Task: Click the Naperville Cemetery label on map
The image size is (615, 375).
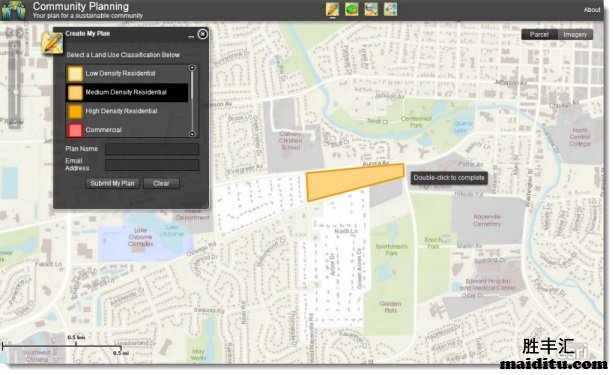Action: [x=487, y=220]
